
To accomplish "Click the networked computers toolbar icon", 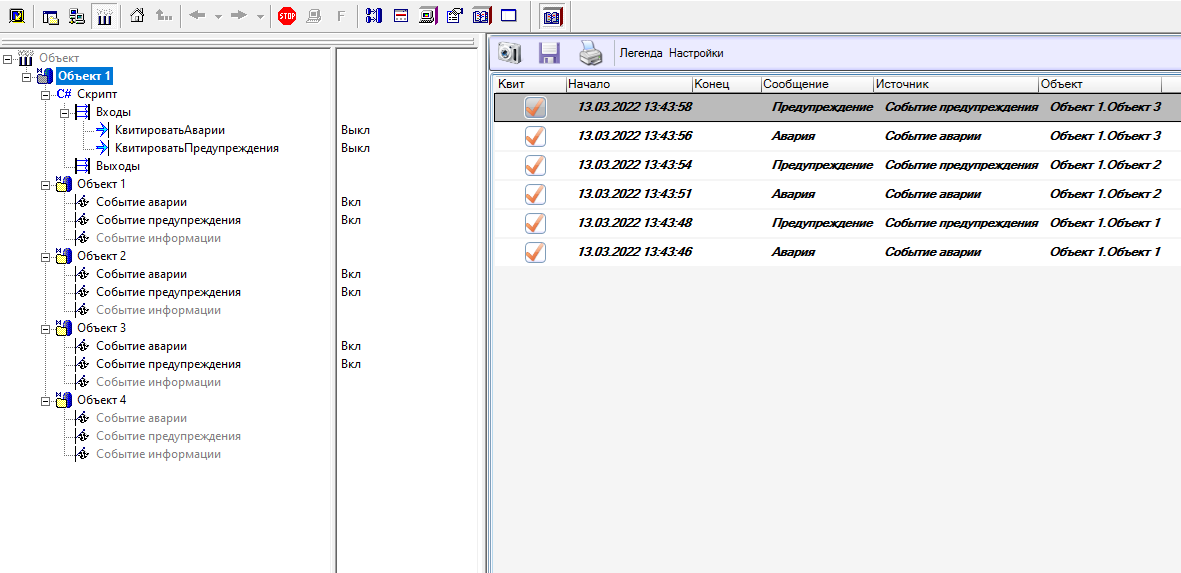I will tap(77, 16).
